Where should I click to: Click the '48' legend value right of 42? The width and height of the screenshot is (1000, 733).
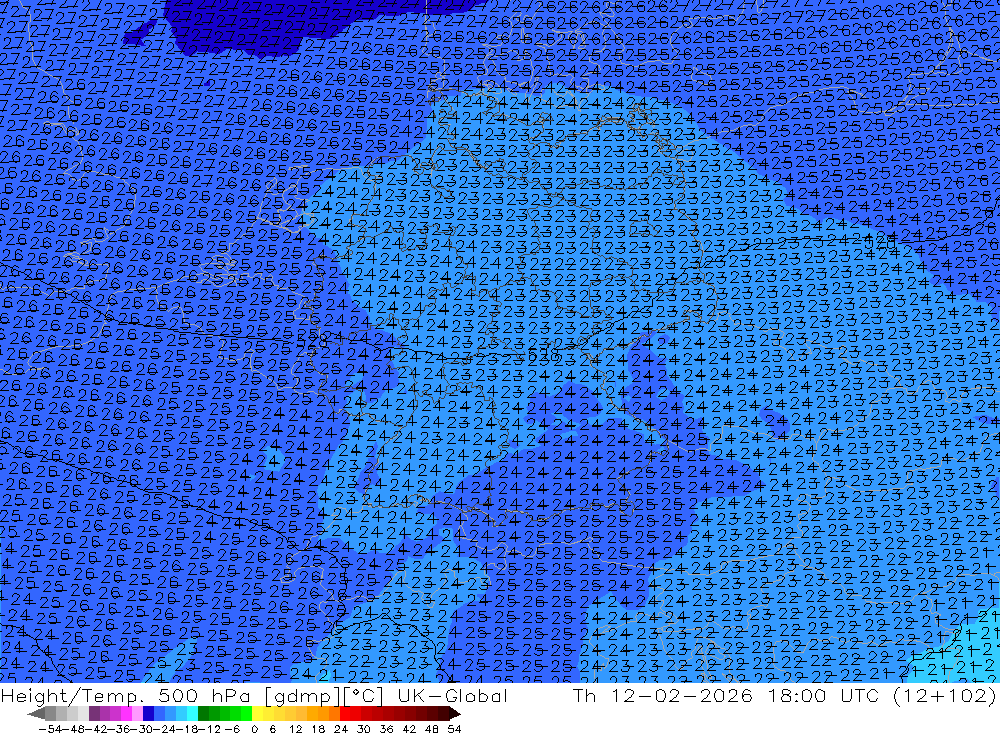coord(432,729)
